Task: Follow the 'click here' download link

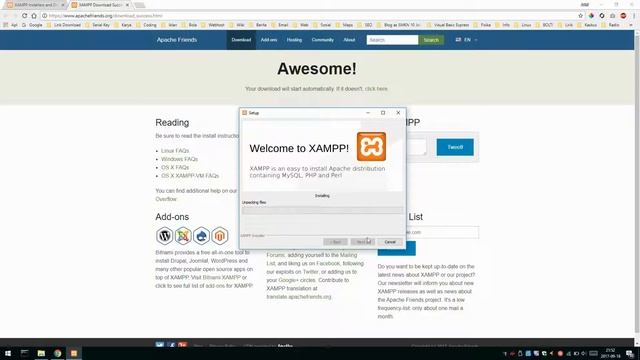Action: (x=376, y=89)
